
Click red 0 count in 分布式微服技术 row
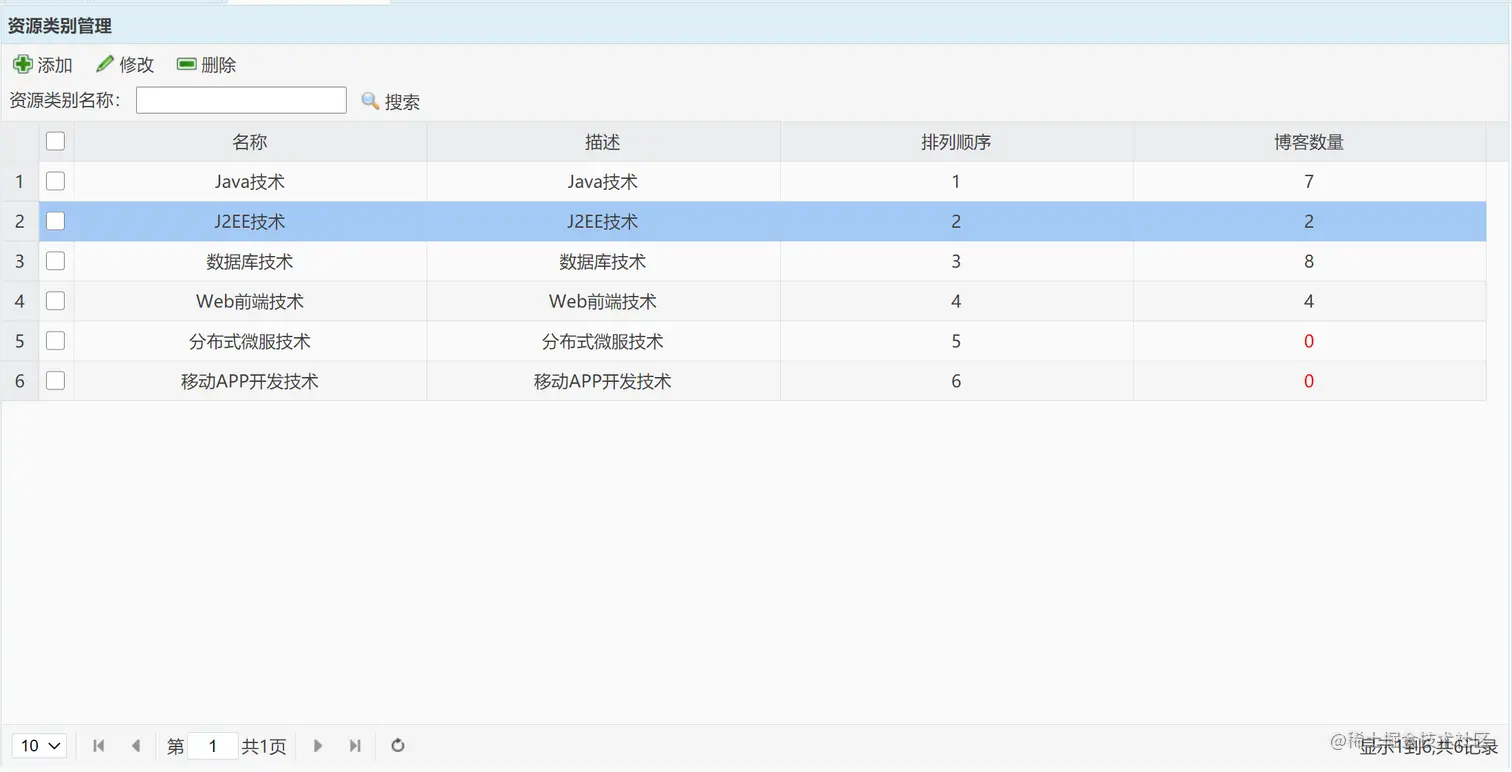point(1309,342)
